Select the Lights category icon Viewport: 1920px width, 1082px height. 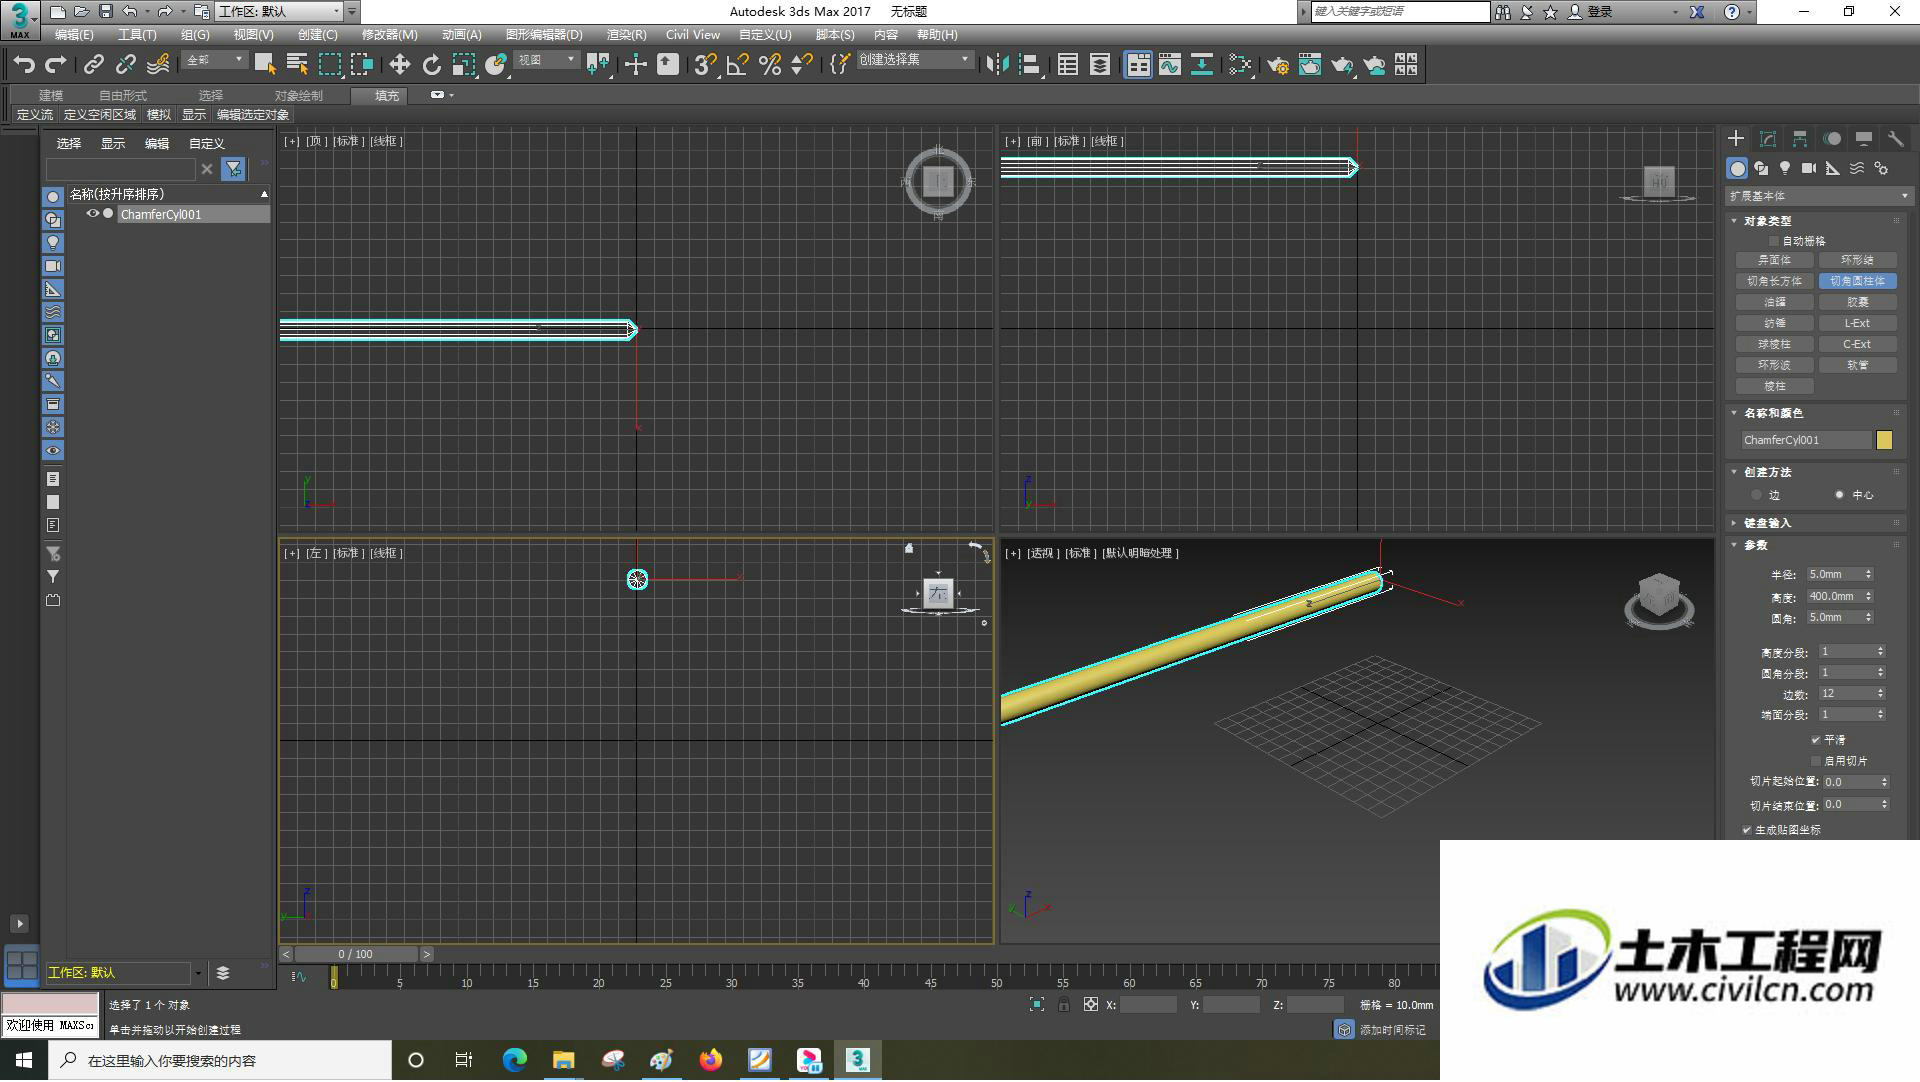click(1785, 169)
